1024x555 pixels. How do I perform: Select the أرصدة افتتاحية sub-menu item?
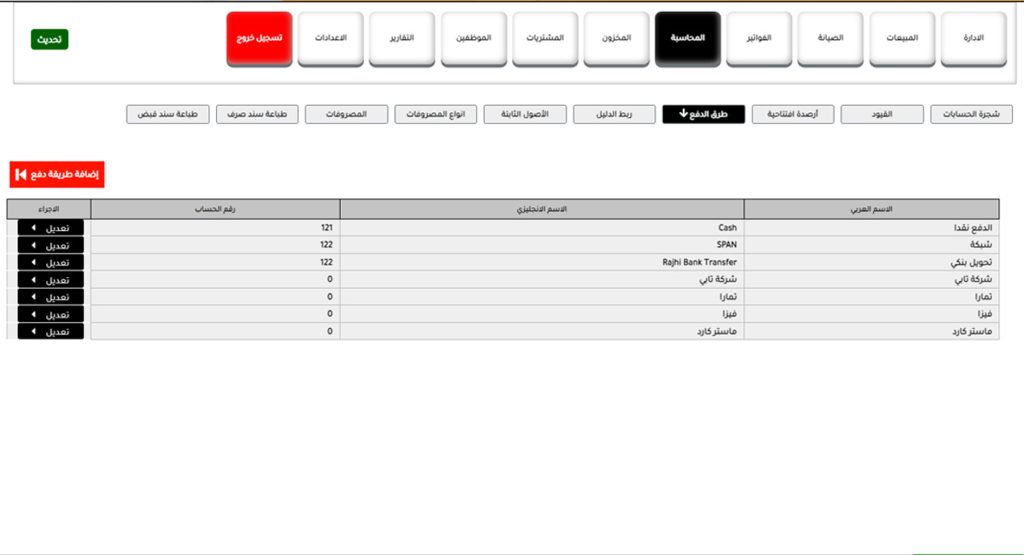[792, 115]
